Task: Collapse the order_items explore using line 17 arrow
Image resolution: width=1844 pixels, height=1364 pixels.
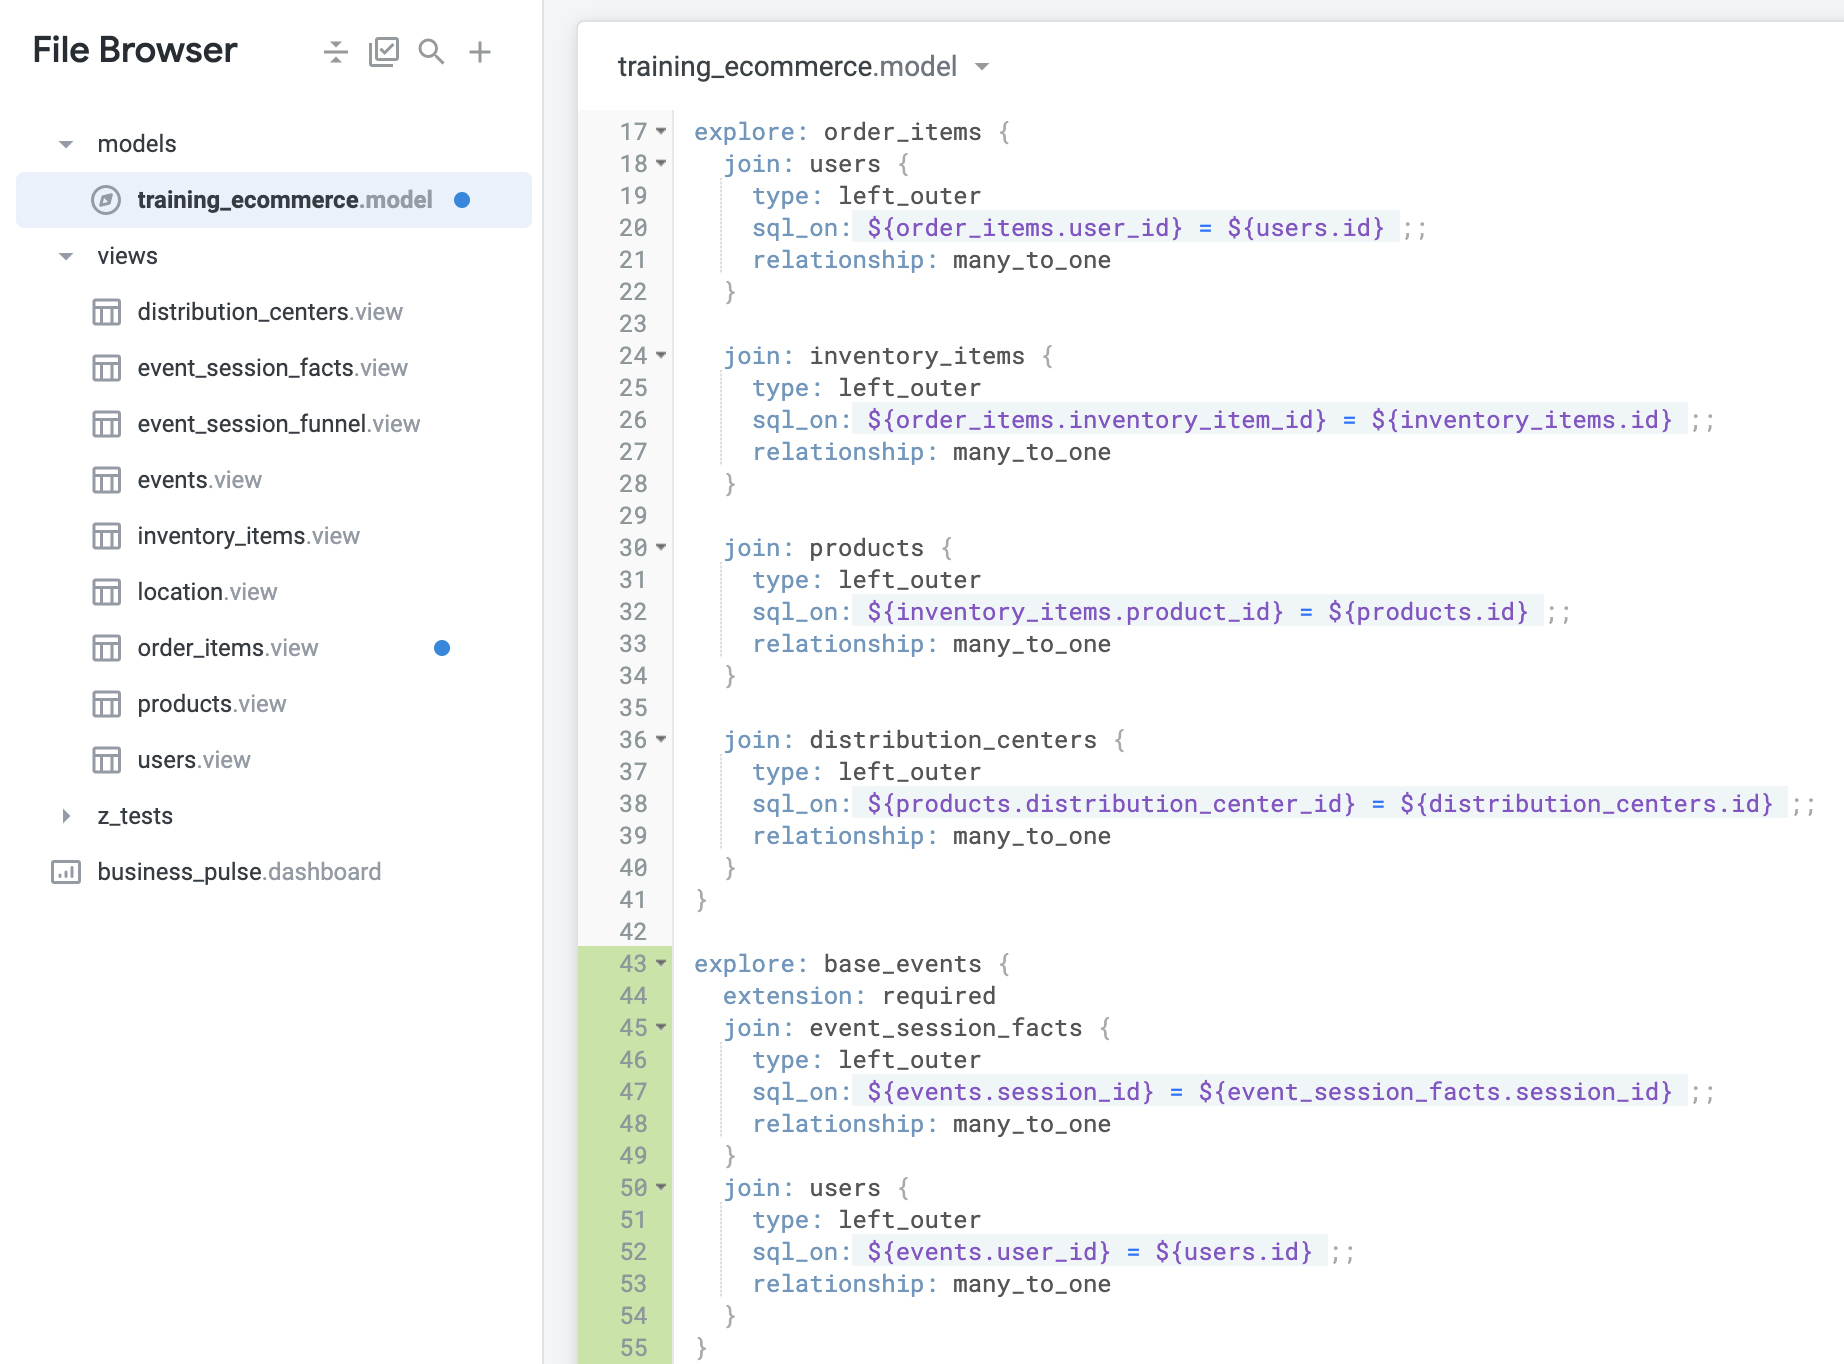Action: [659, 131]
